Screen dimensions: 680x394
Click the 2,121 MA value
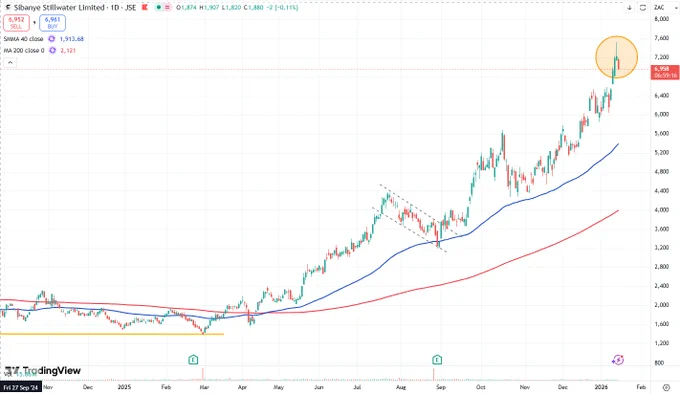[x=68, y=50]
